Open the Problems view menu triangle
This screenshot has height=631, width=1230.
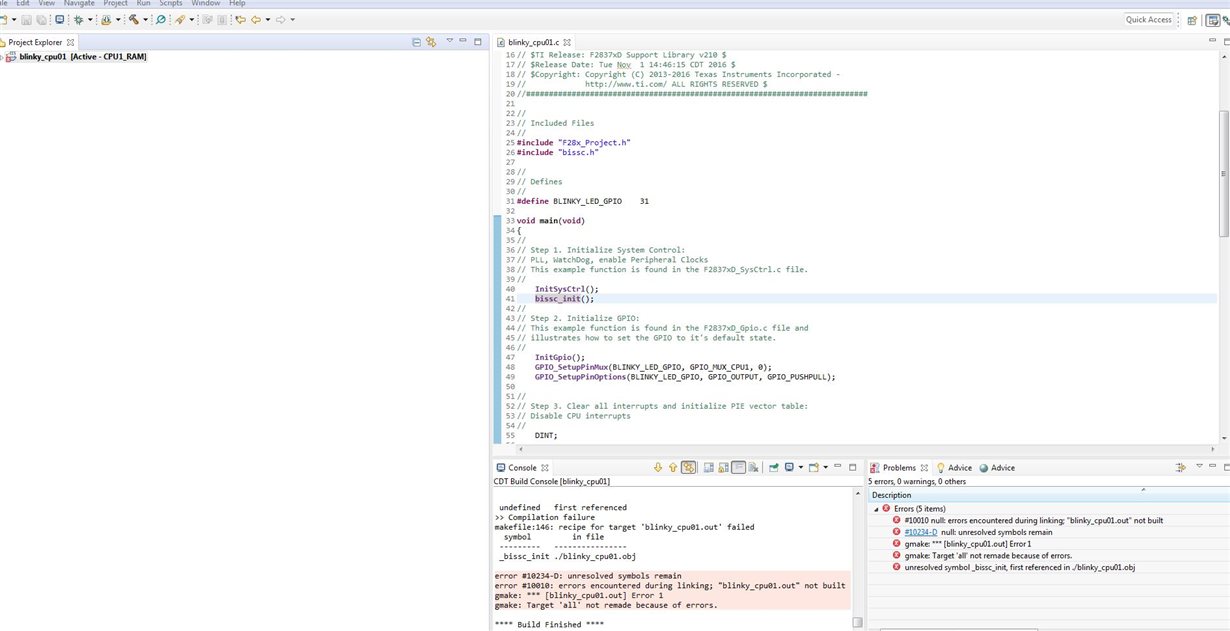1201,467
